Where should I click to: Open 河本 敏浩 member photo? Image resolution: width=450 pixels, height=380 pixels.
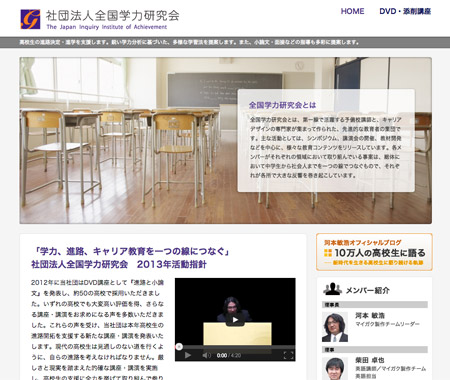335,327
